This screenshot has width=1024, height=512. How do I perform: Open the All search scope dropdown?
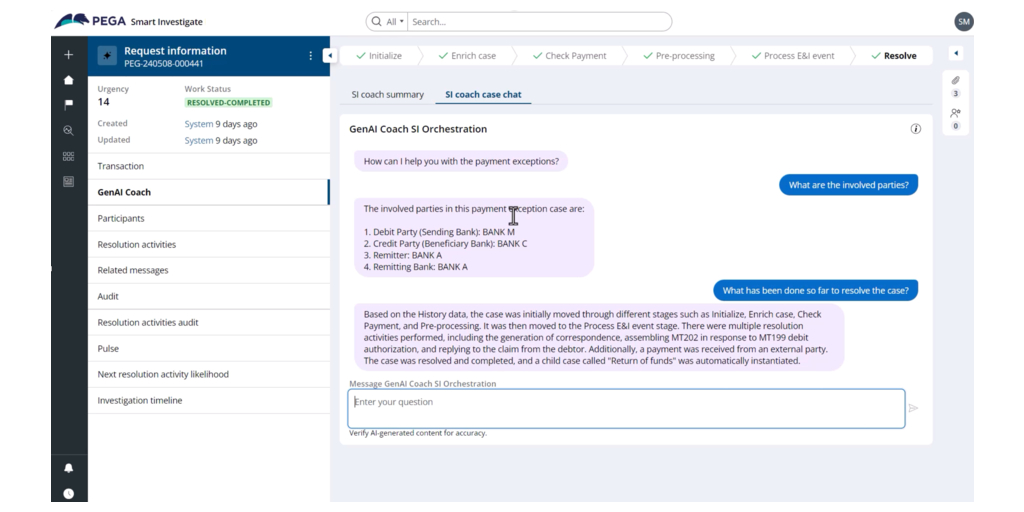tap(394, 22)
